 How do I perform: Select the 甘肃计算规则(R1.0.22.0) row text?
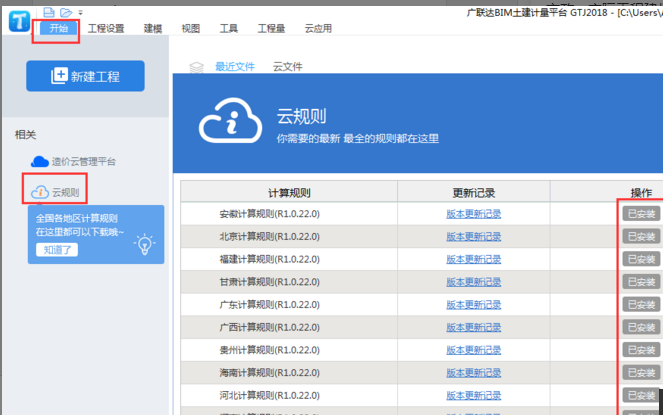tap(269, 282)
